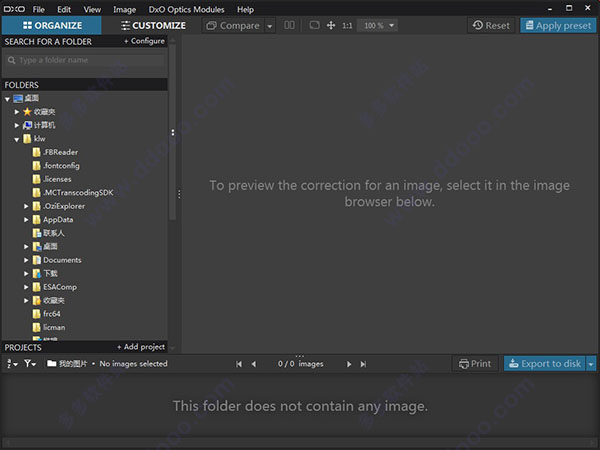Image resolution: width=600 pixels, height=450 pixels.
Task: Click the star icon of 收藏夹
Action: (x=27, y=112)
